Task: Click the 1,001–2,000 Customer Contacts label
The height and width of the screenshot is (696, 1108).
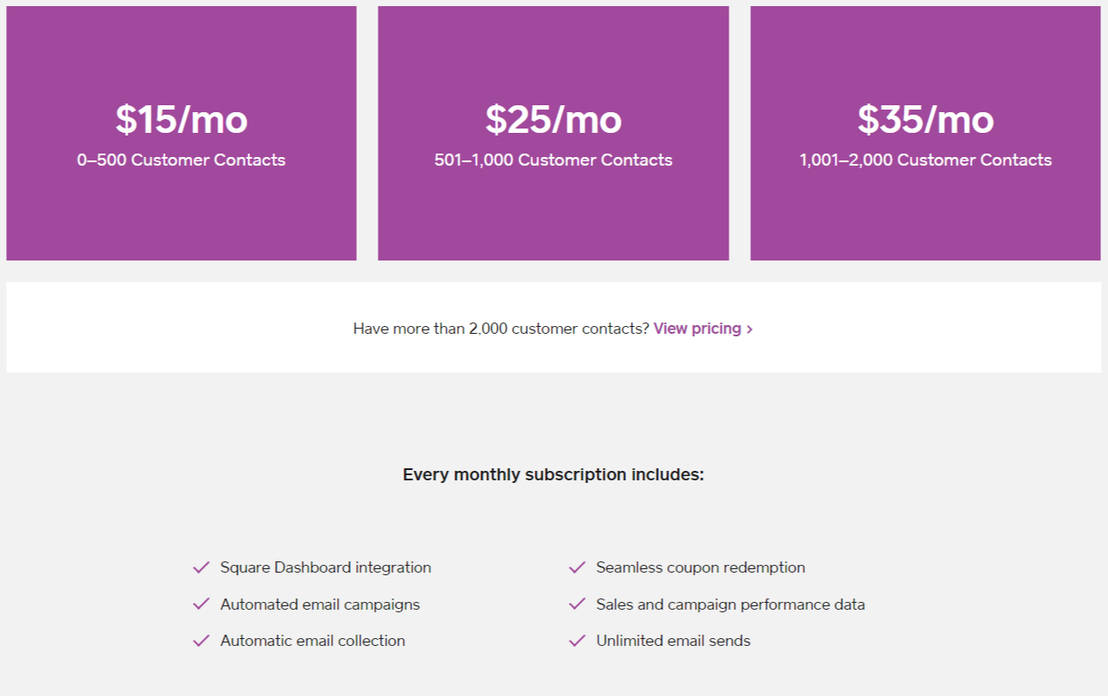Action: pos(925,160)
